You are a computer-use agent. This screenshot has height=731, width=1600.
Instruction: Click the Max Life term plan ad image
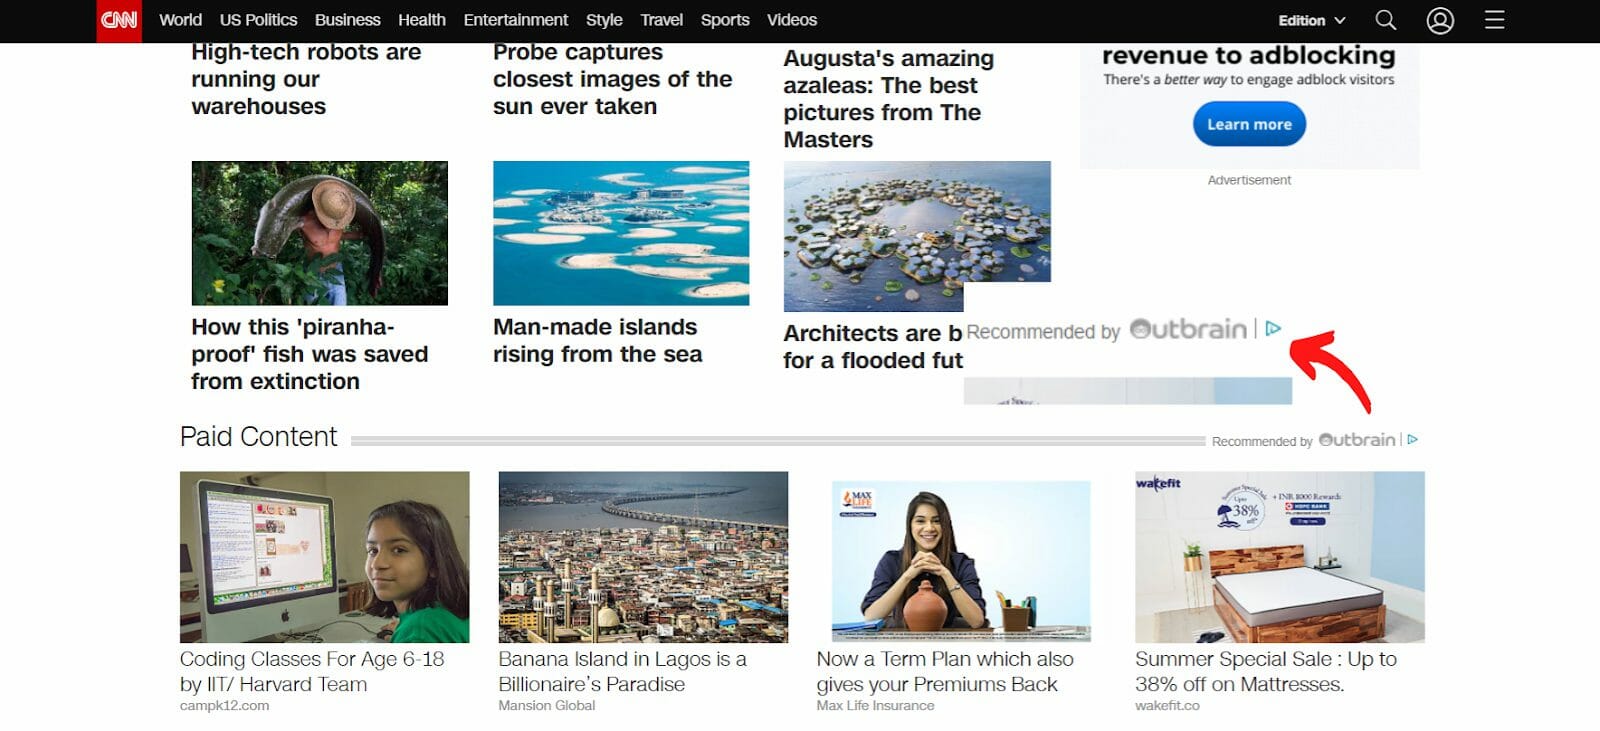click(x=961, y=561)
